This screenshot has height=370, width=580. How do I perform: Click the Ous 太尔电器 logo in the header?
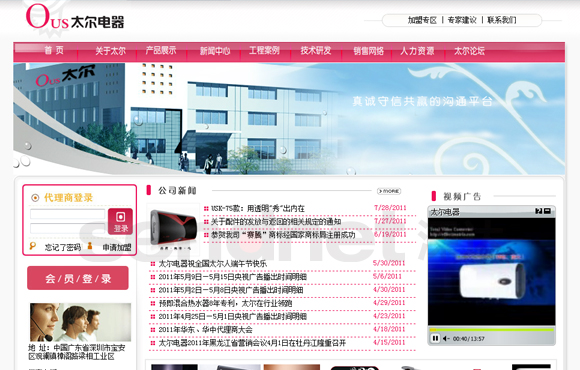click(75, 18)
